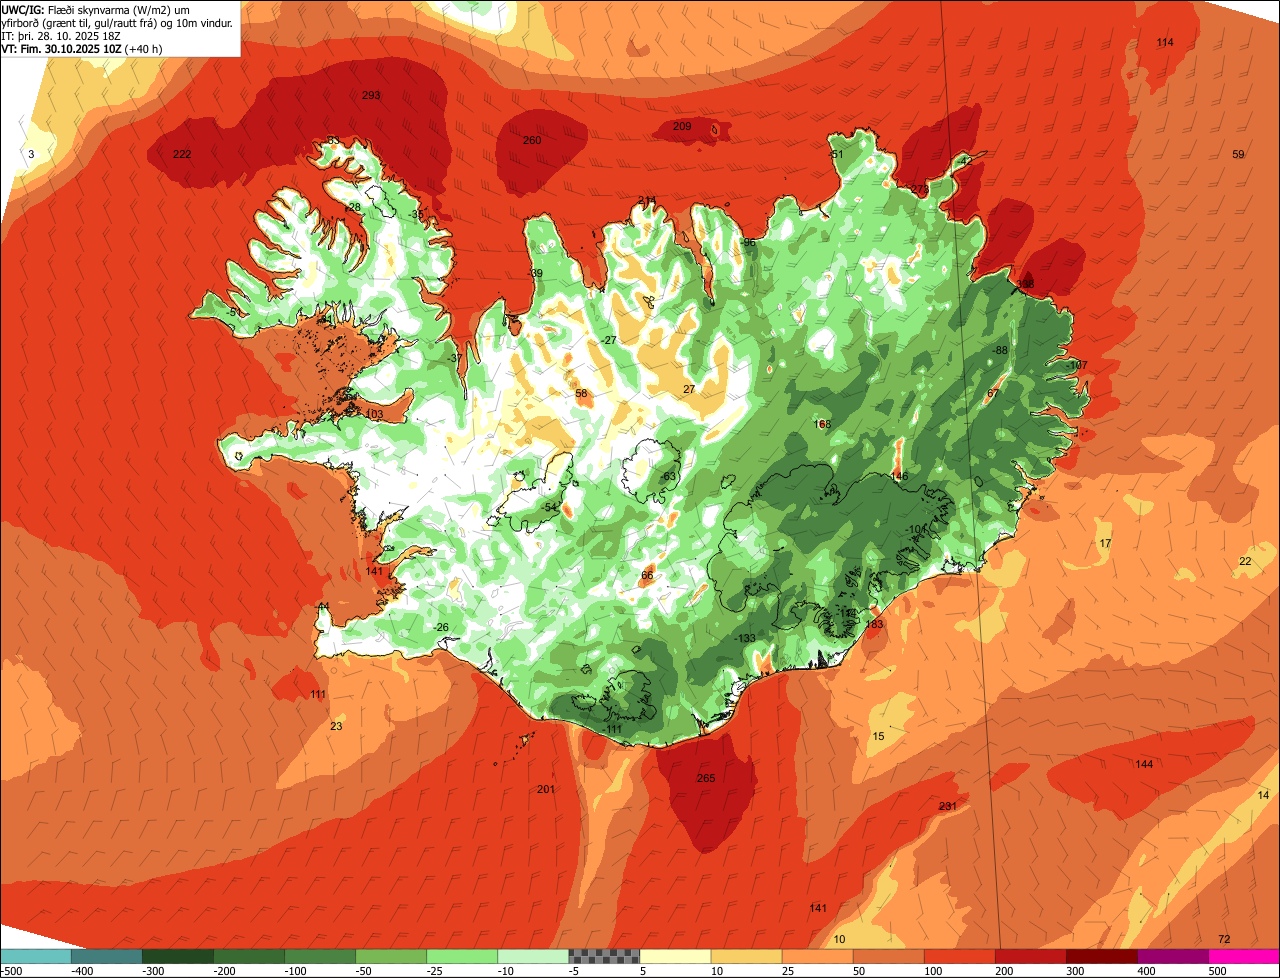Click the map value 209
This screenshot has width=1280, height=978.
(682, 126)
